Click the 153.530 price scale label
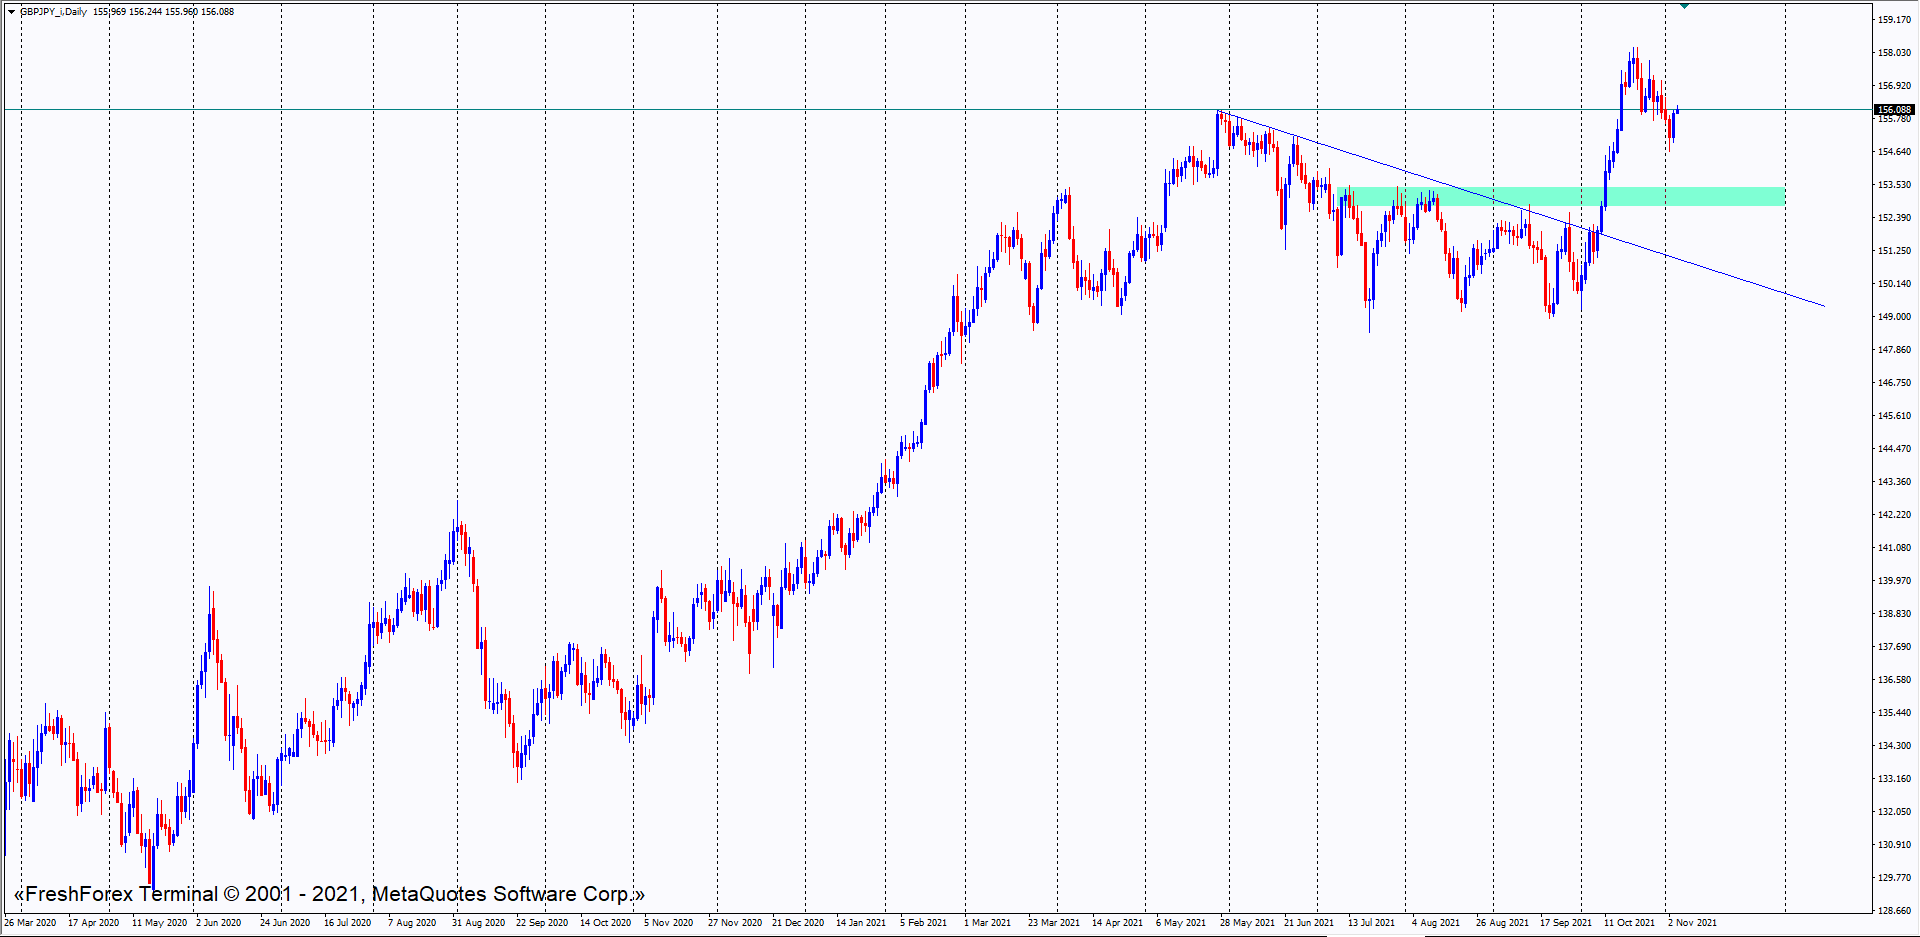1920x937 pixels. coord(1894,185)
